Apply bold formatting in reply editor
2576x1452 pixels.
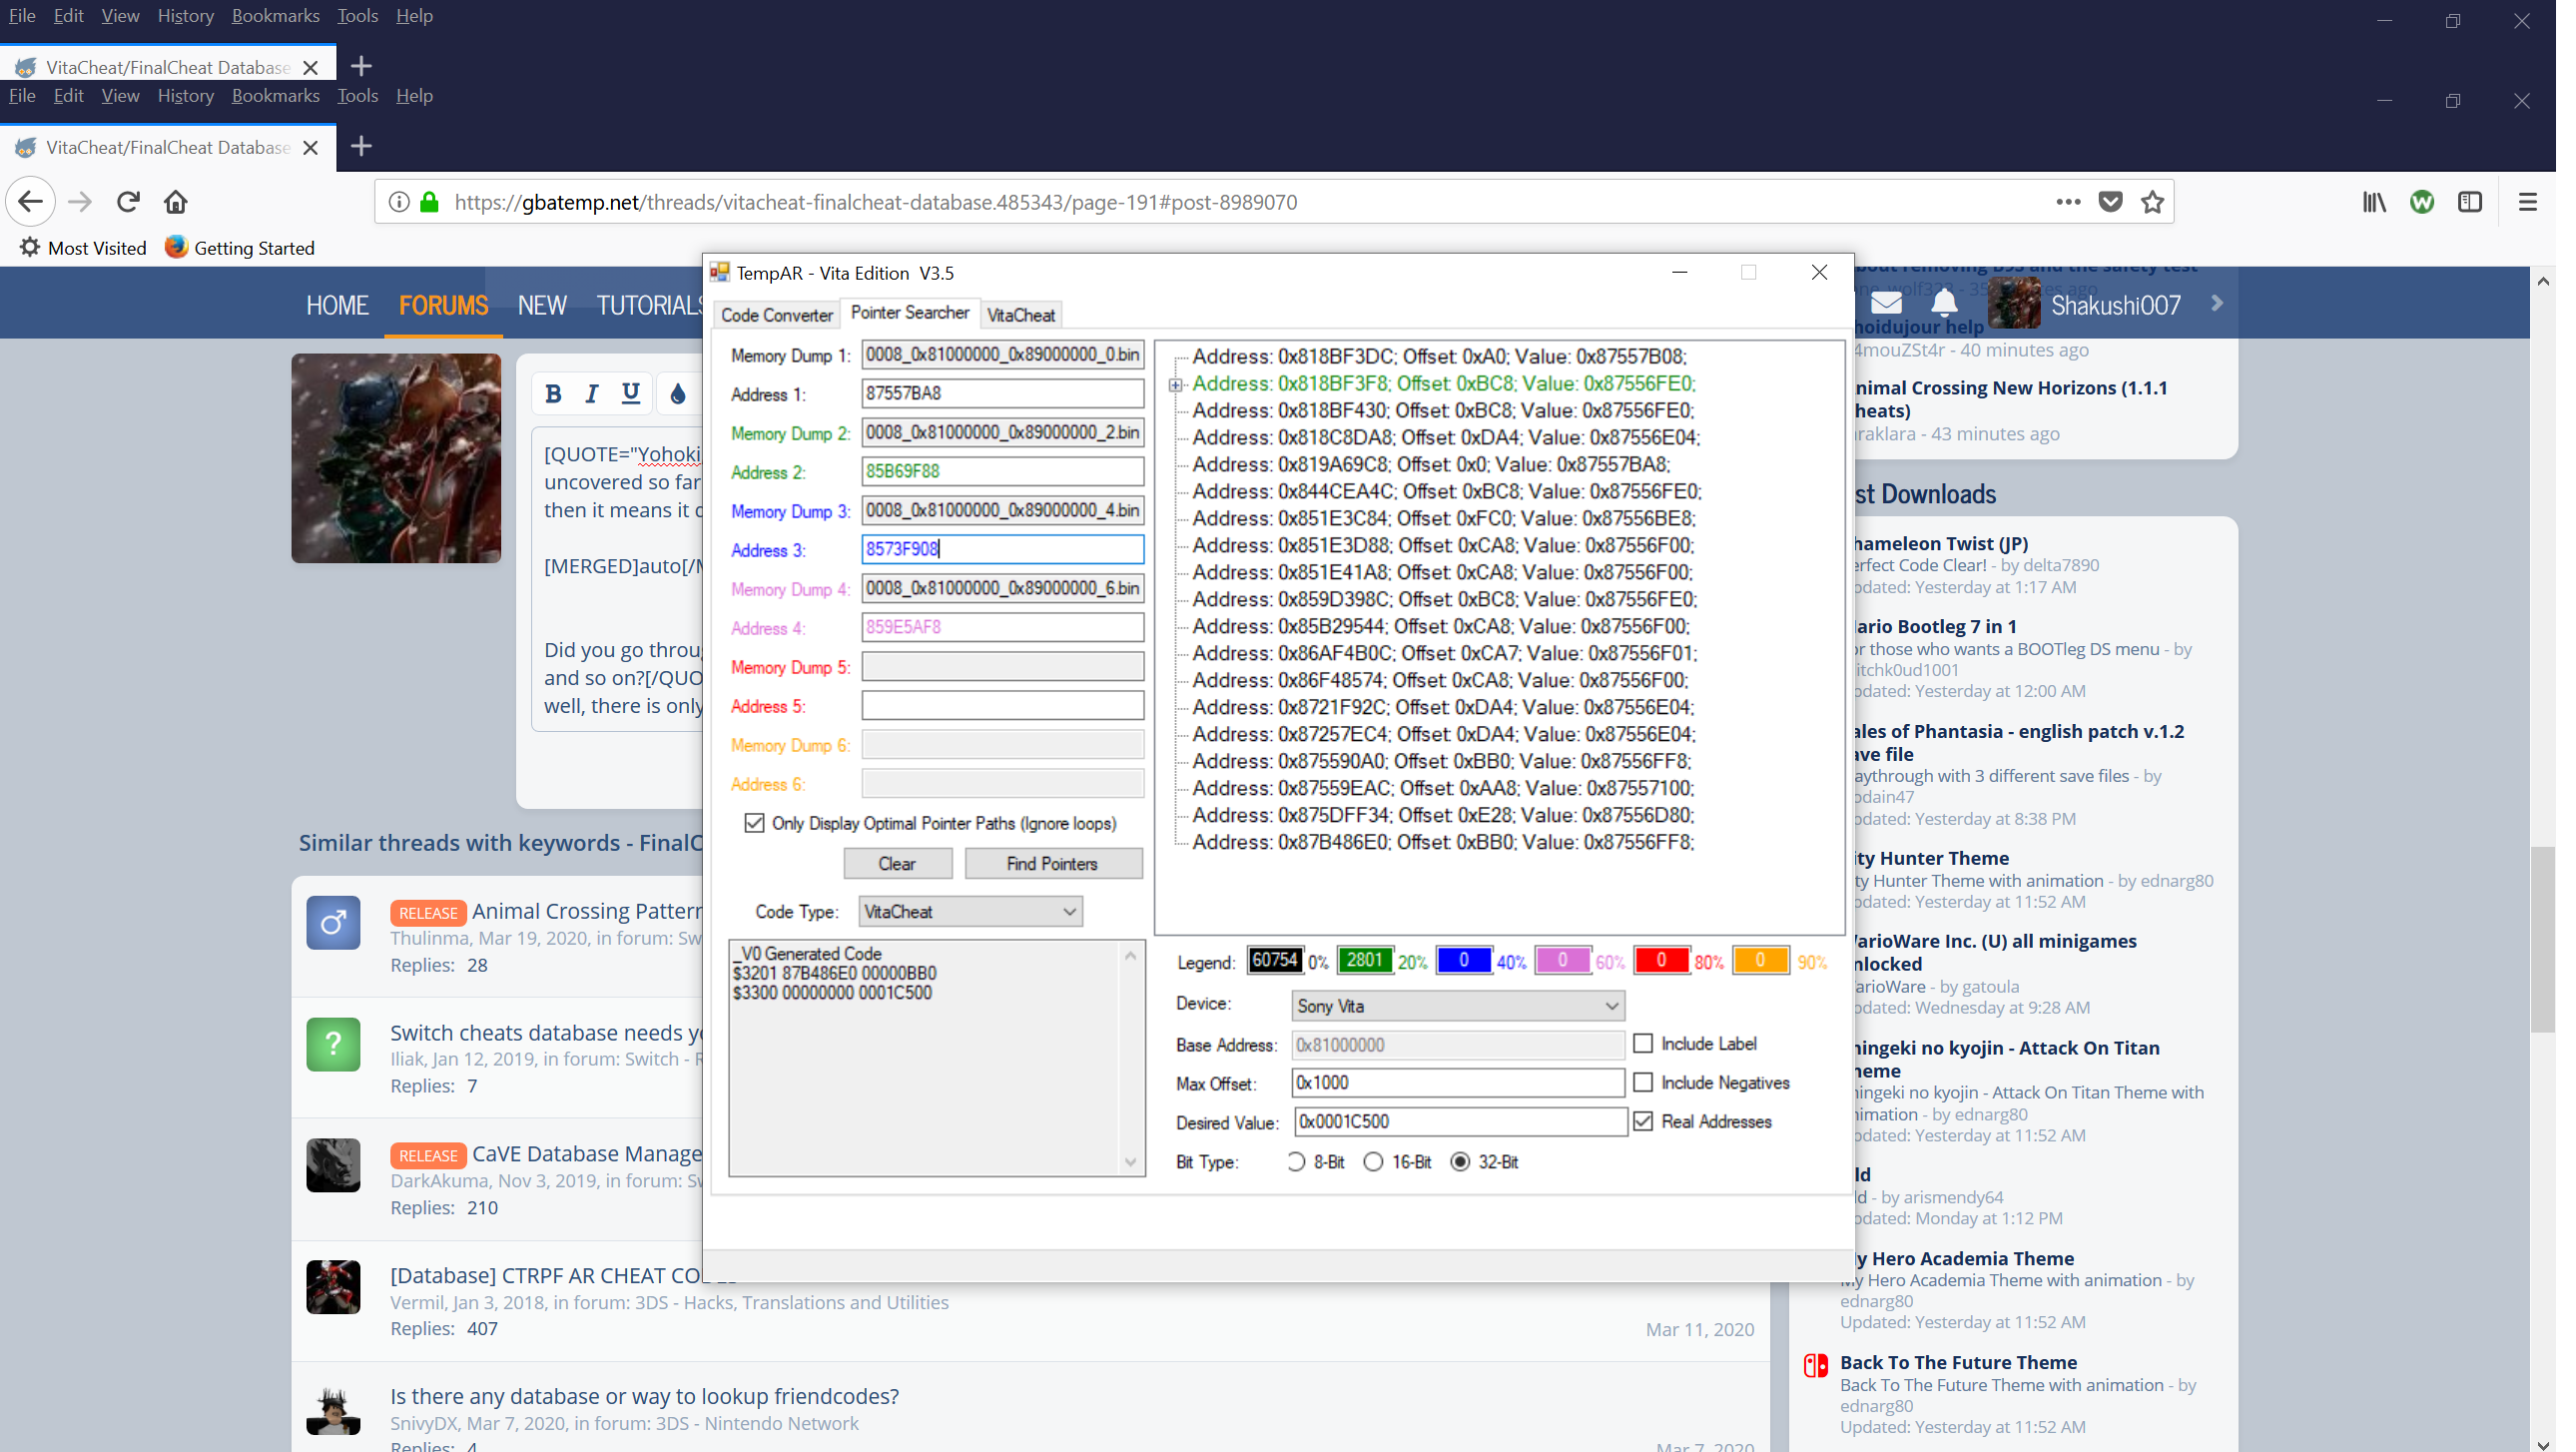point(553,394)
